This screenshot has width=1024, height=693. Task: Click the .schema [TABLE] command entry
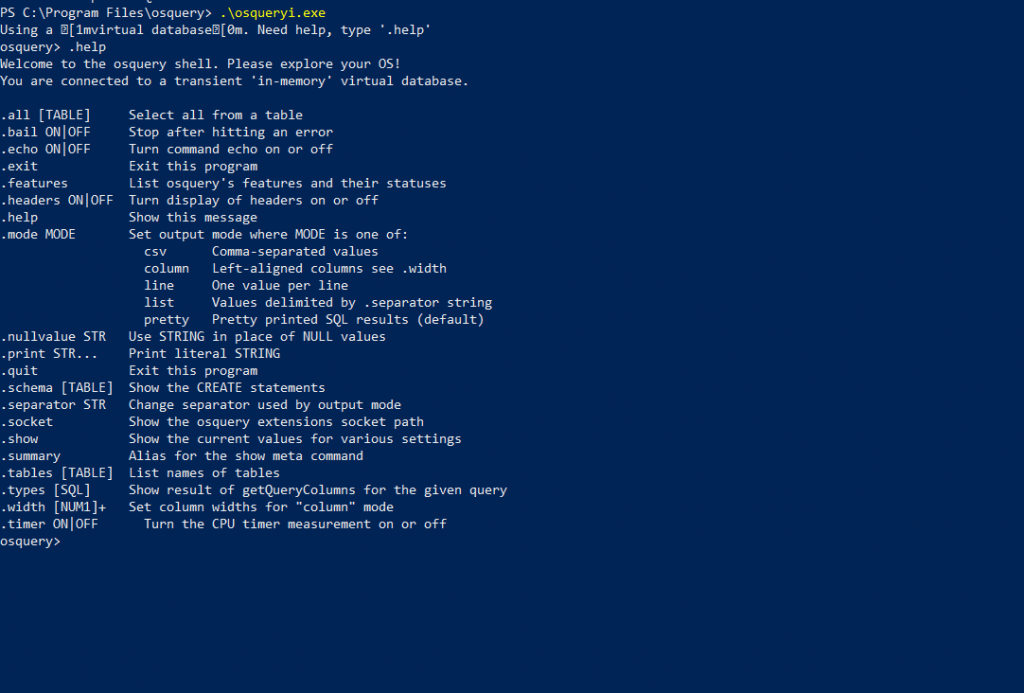tap(57, 387)
